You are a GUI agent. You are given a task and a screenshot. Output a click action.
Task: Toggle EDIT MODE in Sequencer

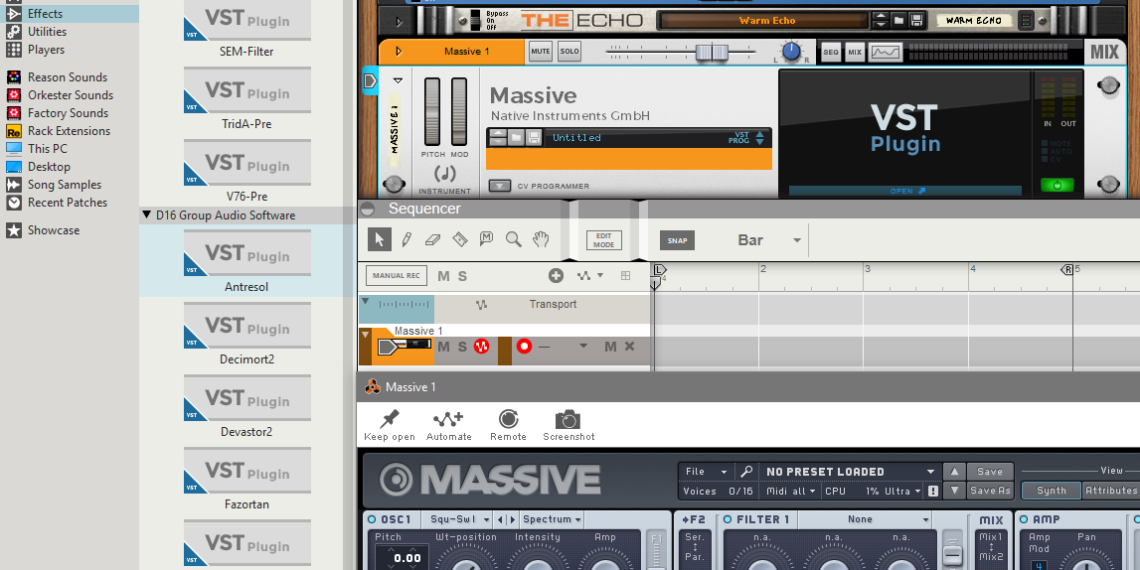[x=604, y=240]
